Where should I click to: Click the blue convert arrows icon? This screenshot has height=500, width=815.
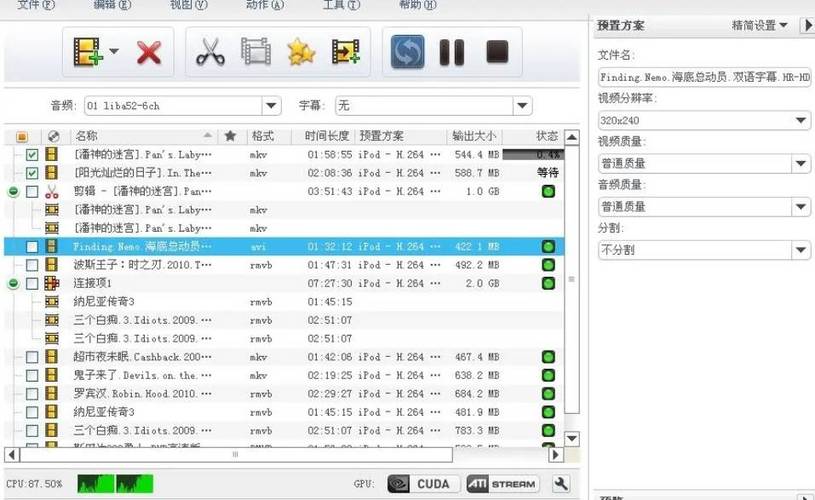(407, 53)
